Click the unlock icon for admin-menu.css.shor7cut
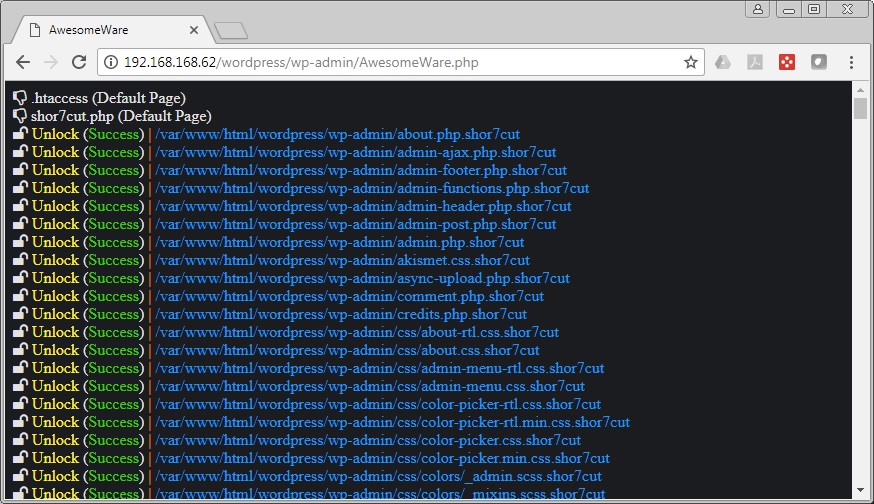The image size is (874, 504). click(21, 385)
